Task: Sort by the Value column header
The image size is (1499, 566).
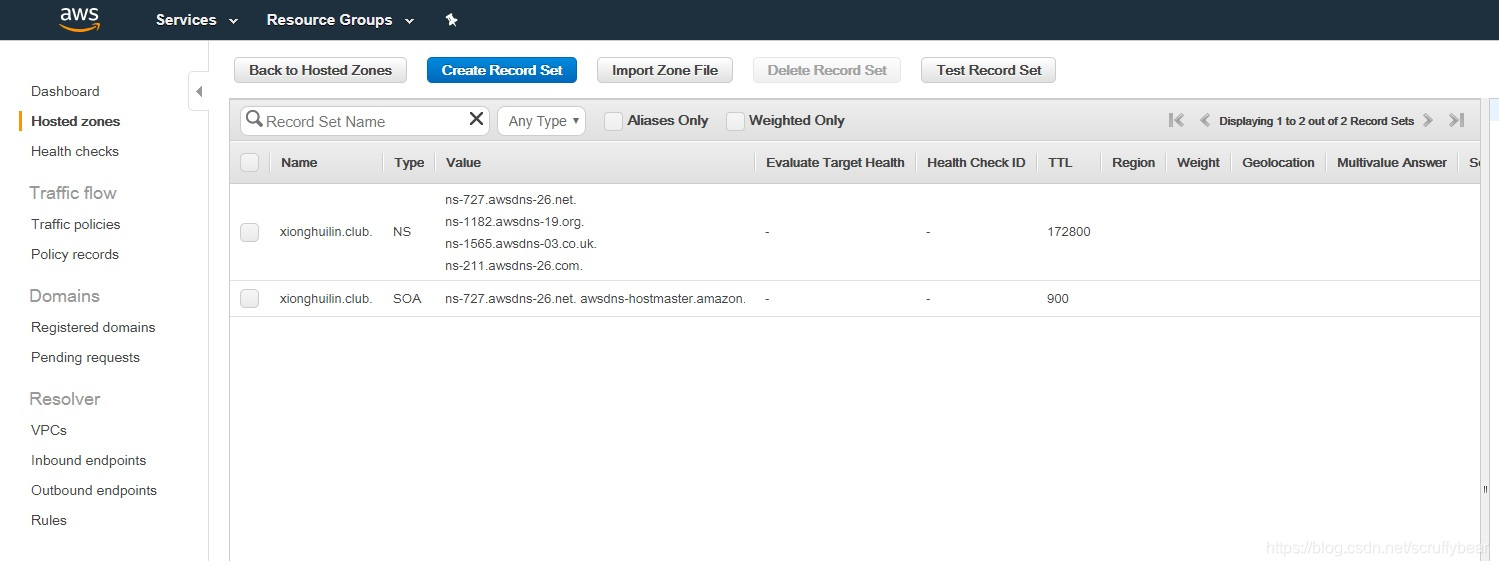Action: (x=463, y=162)
